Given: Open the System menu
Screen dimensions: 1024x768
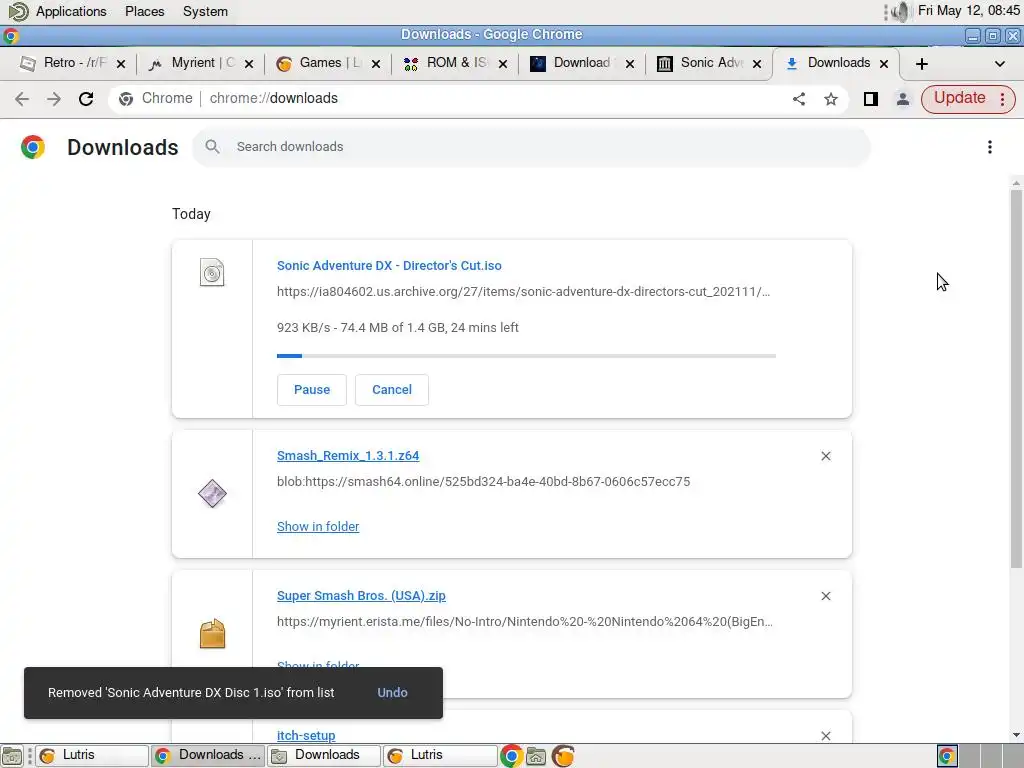Looking at the screenshot, I should tap(205, 12).
